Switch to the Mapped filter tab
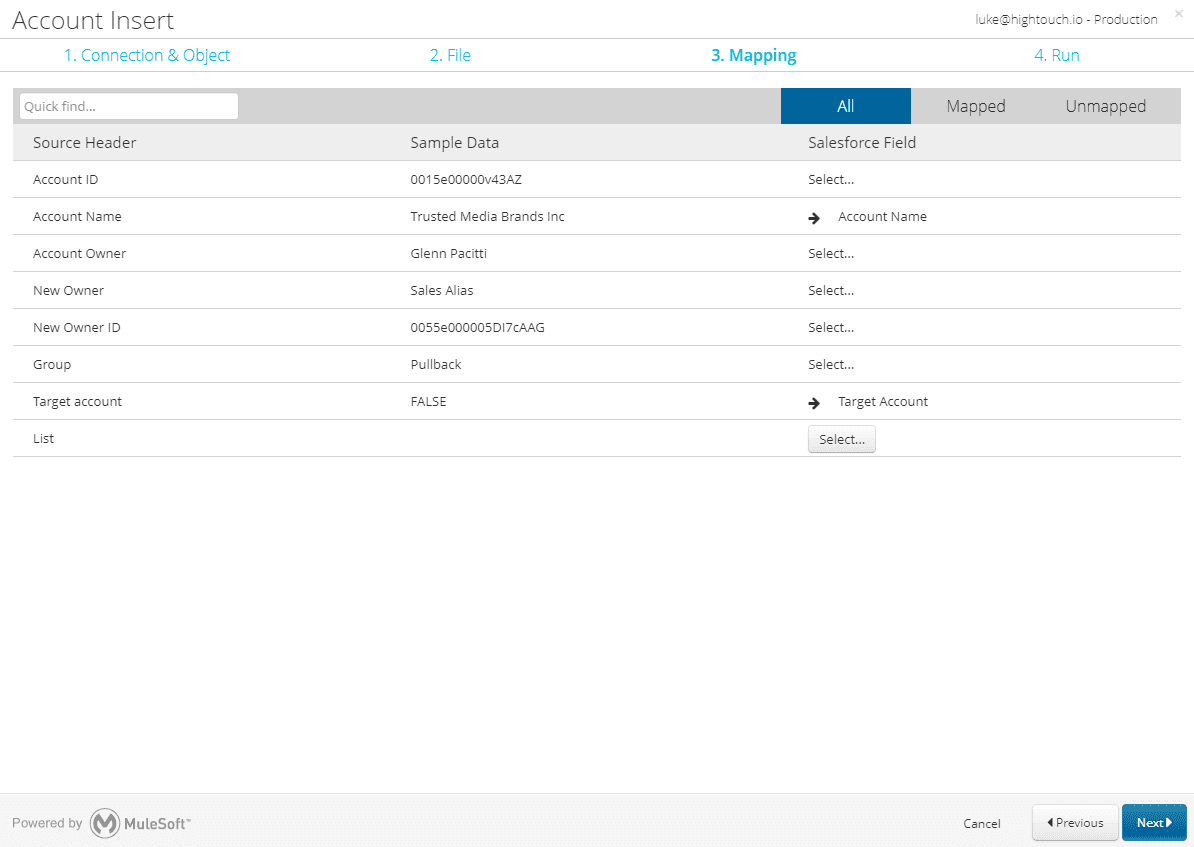 (x=975, y=105)
